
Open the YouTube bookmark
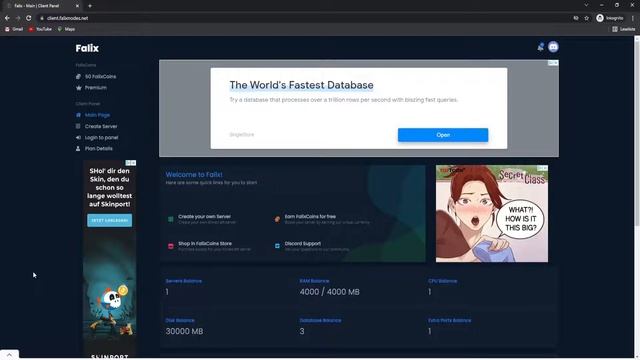40,29
